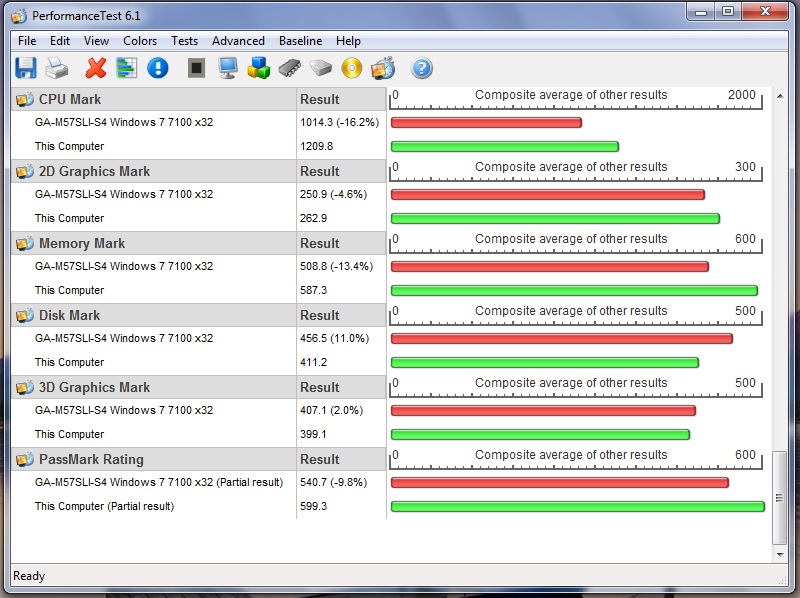Click This Computer (Partial result) row
This screenshot has height=598, width=800.
coord(104,506)
